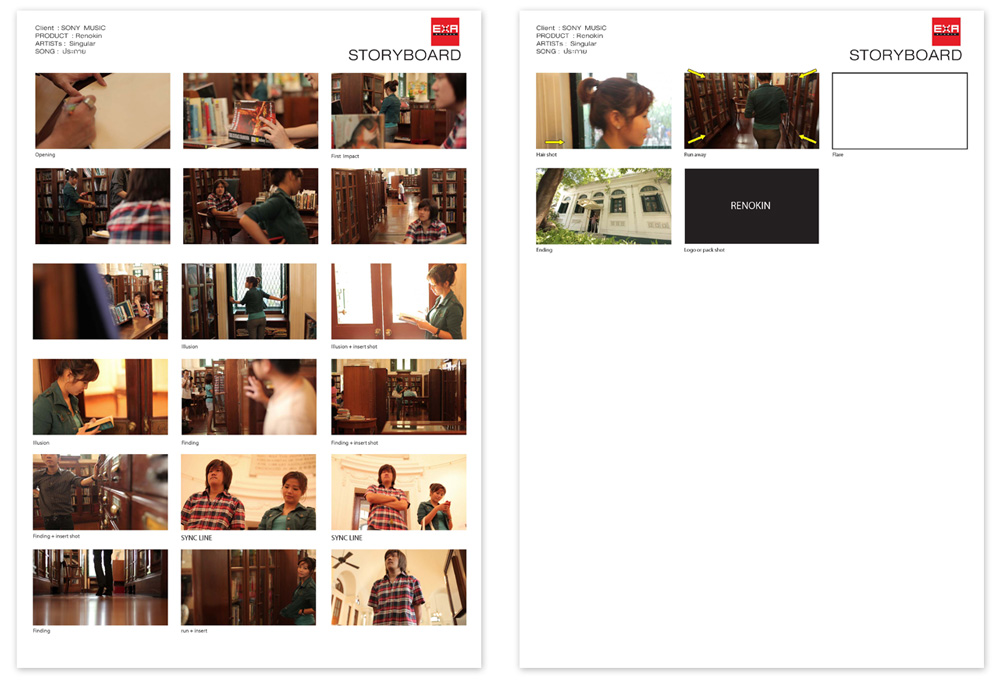Open the Illusion + insert shot thumbnail
The image size is (1000, 684).
(399, 301)
